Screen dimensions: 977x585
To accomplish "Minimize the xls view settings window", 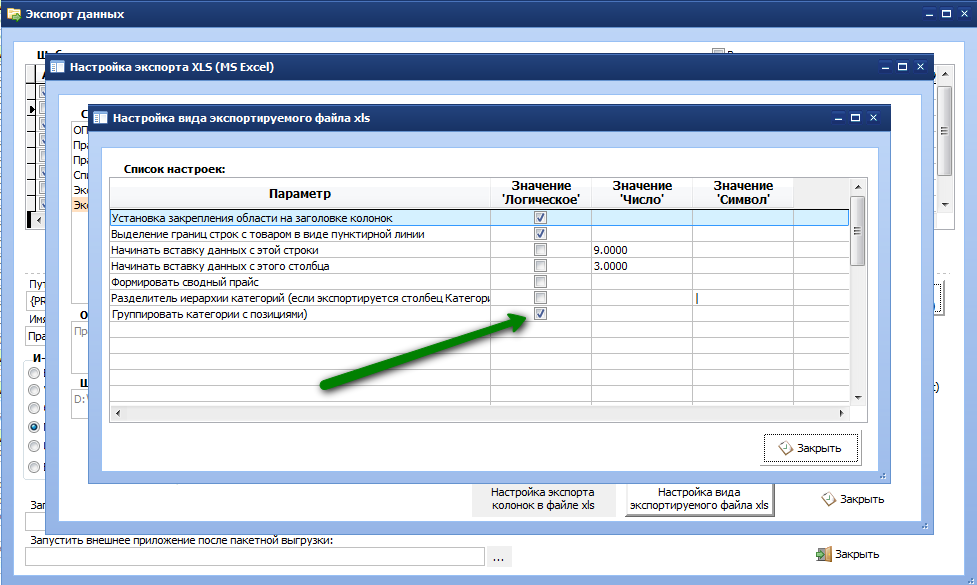I will coord(838,117).
